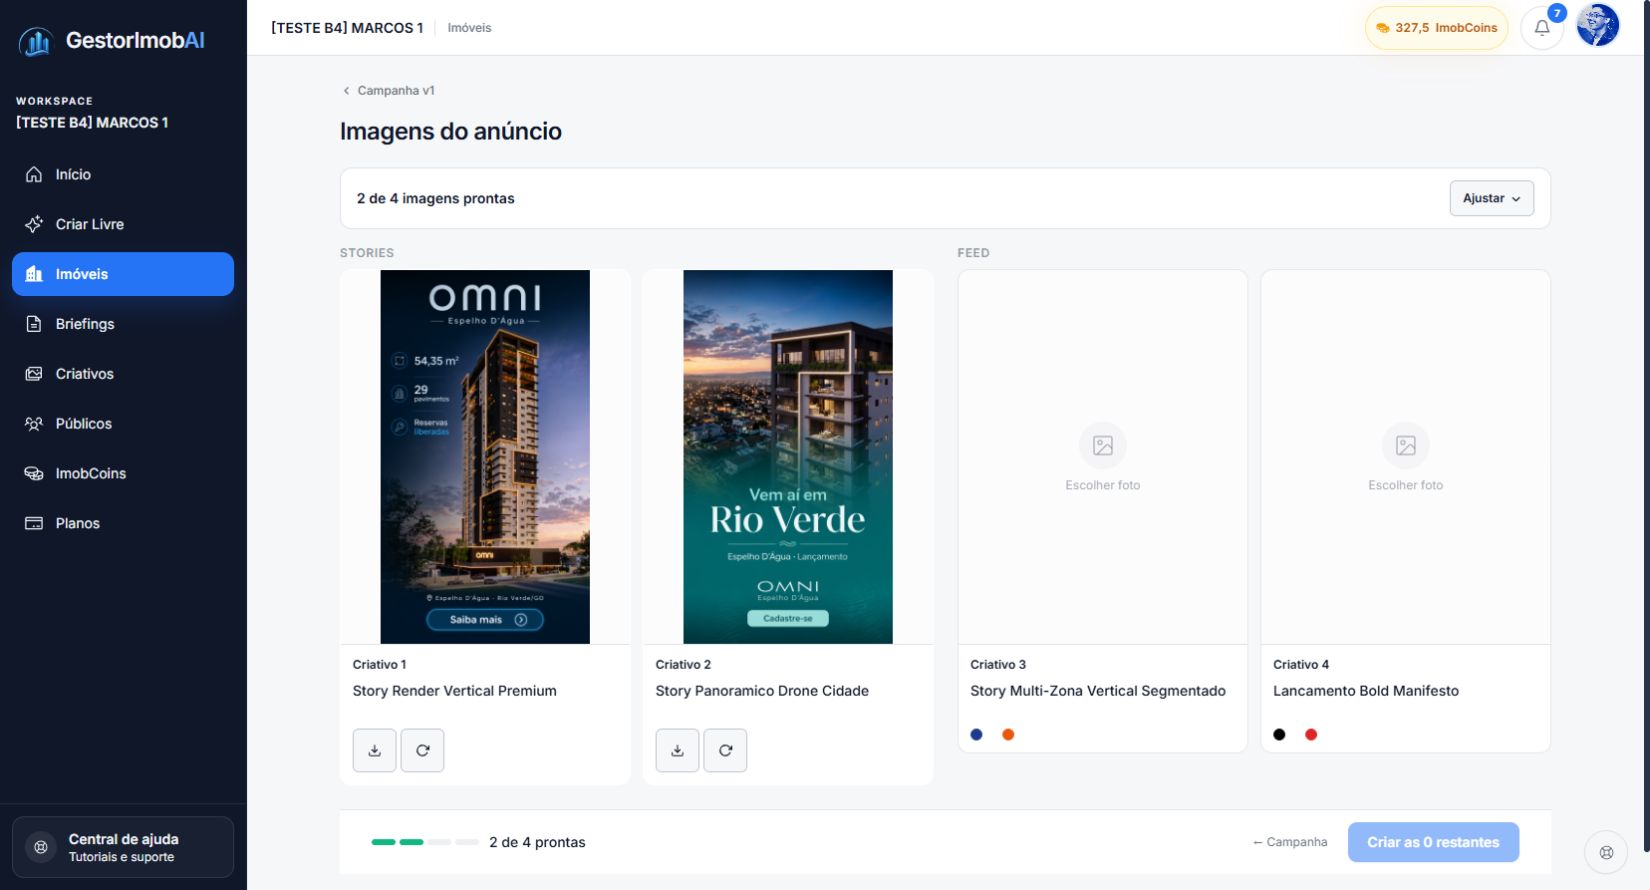
Task: Expand the Ajustar dropdown
Action: pyautogui.click(x=1491, y=198)
